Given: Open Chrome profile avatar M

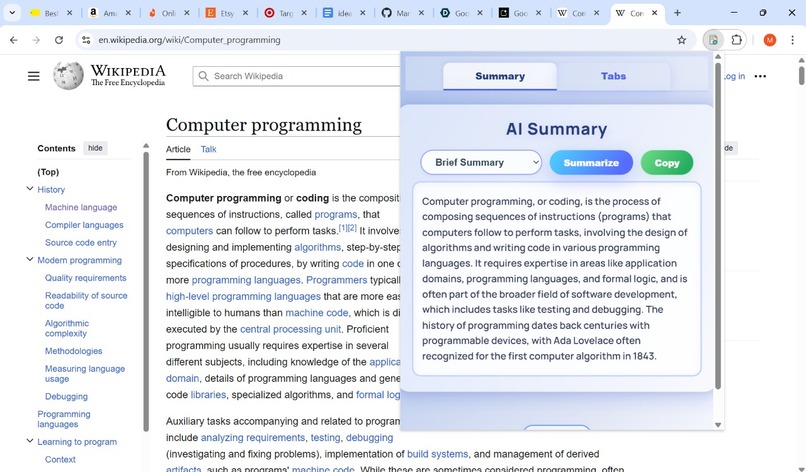Looking at the screenshot, I should point(770,40).
